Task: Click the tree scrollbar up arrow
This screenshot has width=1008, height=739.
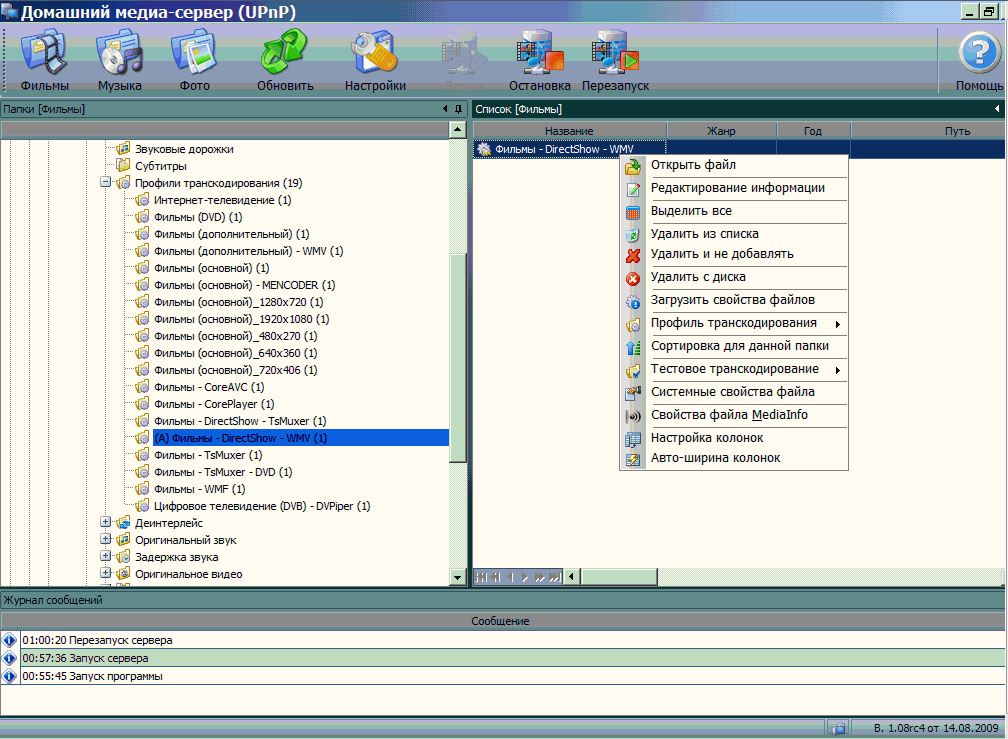Action: point(457,130)
